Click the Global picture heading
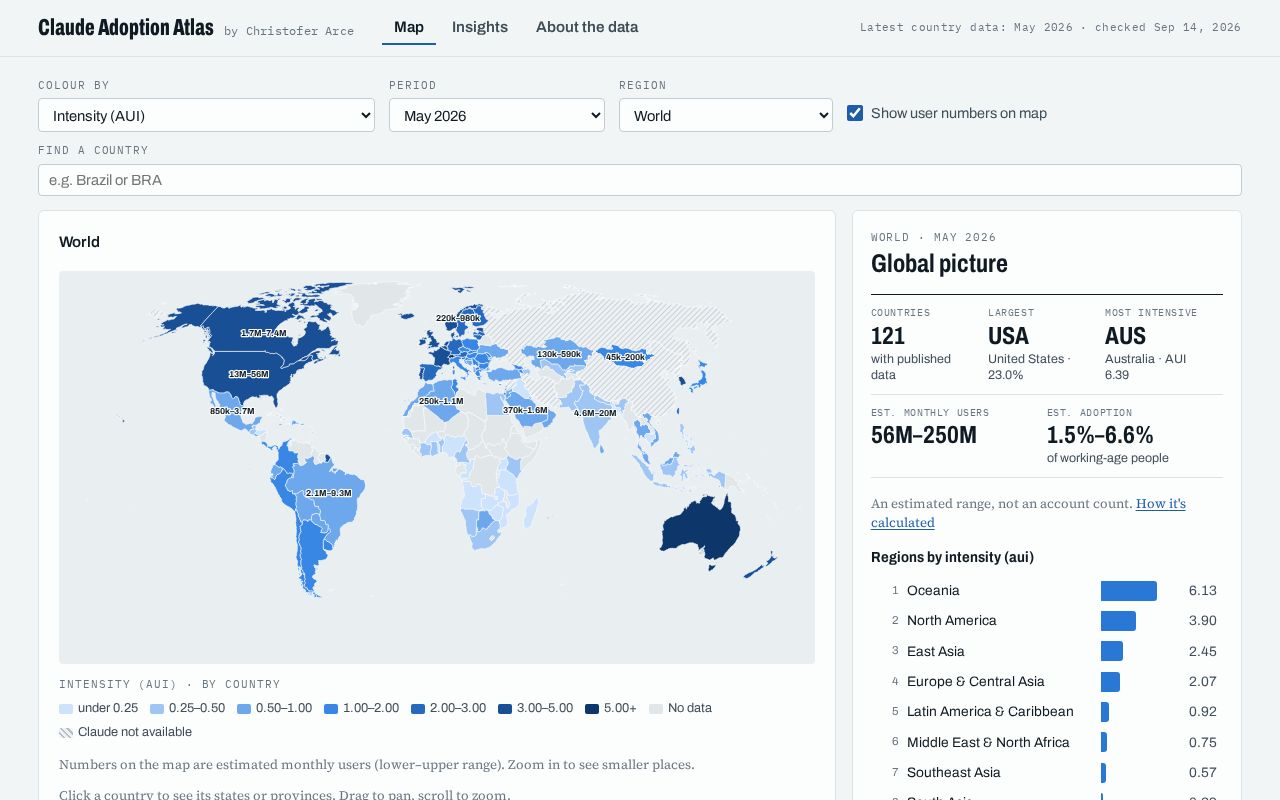 (939, 264)
